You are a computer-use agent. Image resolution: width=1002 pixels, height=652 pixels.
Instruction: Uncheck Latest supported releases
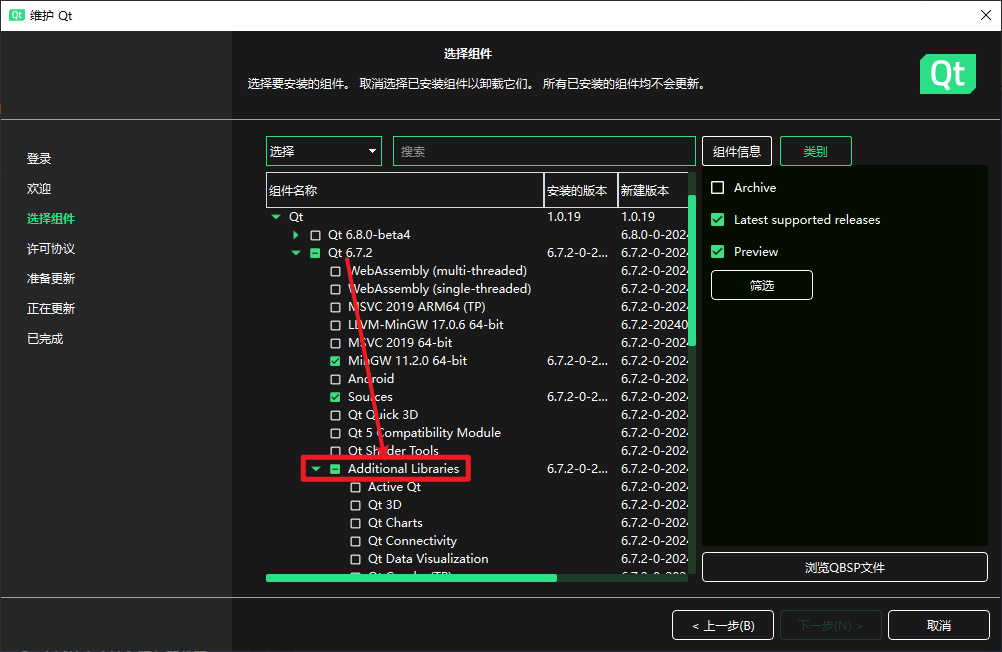pos(717,220)
